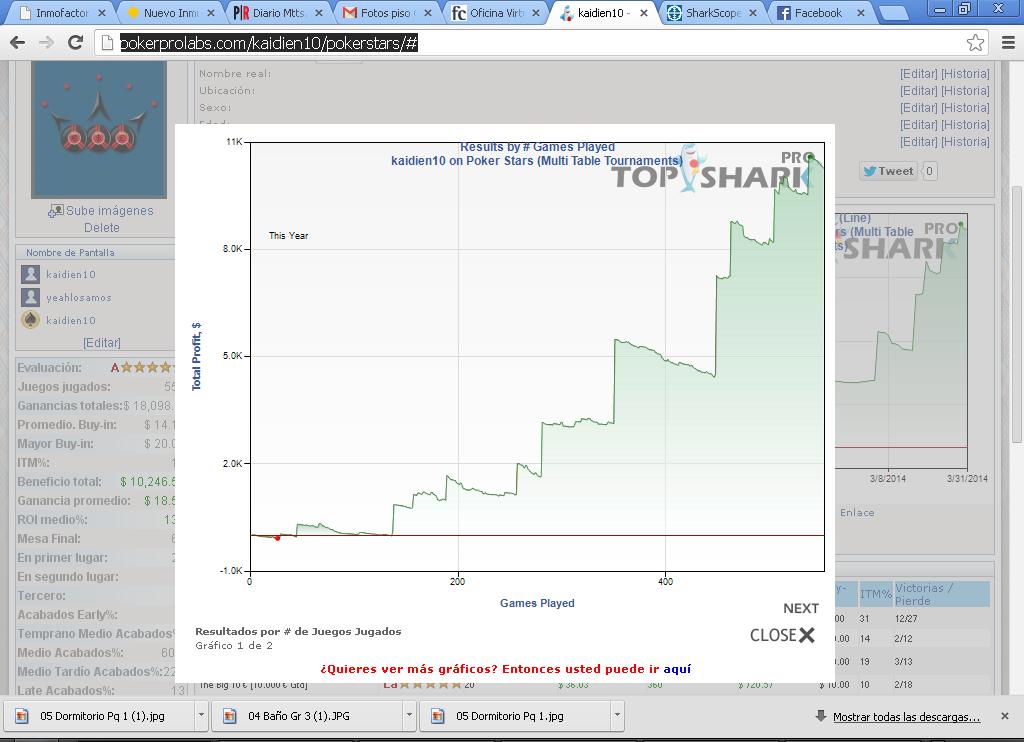Image resolution: width=1024 pixels, height=742 pixels.
Task: Click the 3/13 table cell
Action: click(x=903, y=662)
